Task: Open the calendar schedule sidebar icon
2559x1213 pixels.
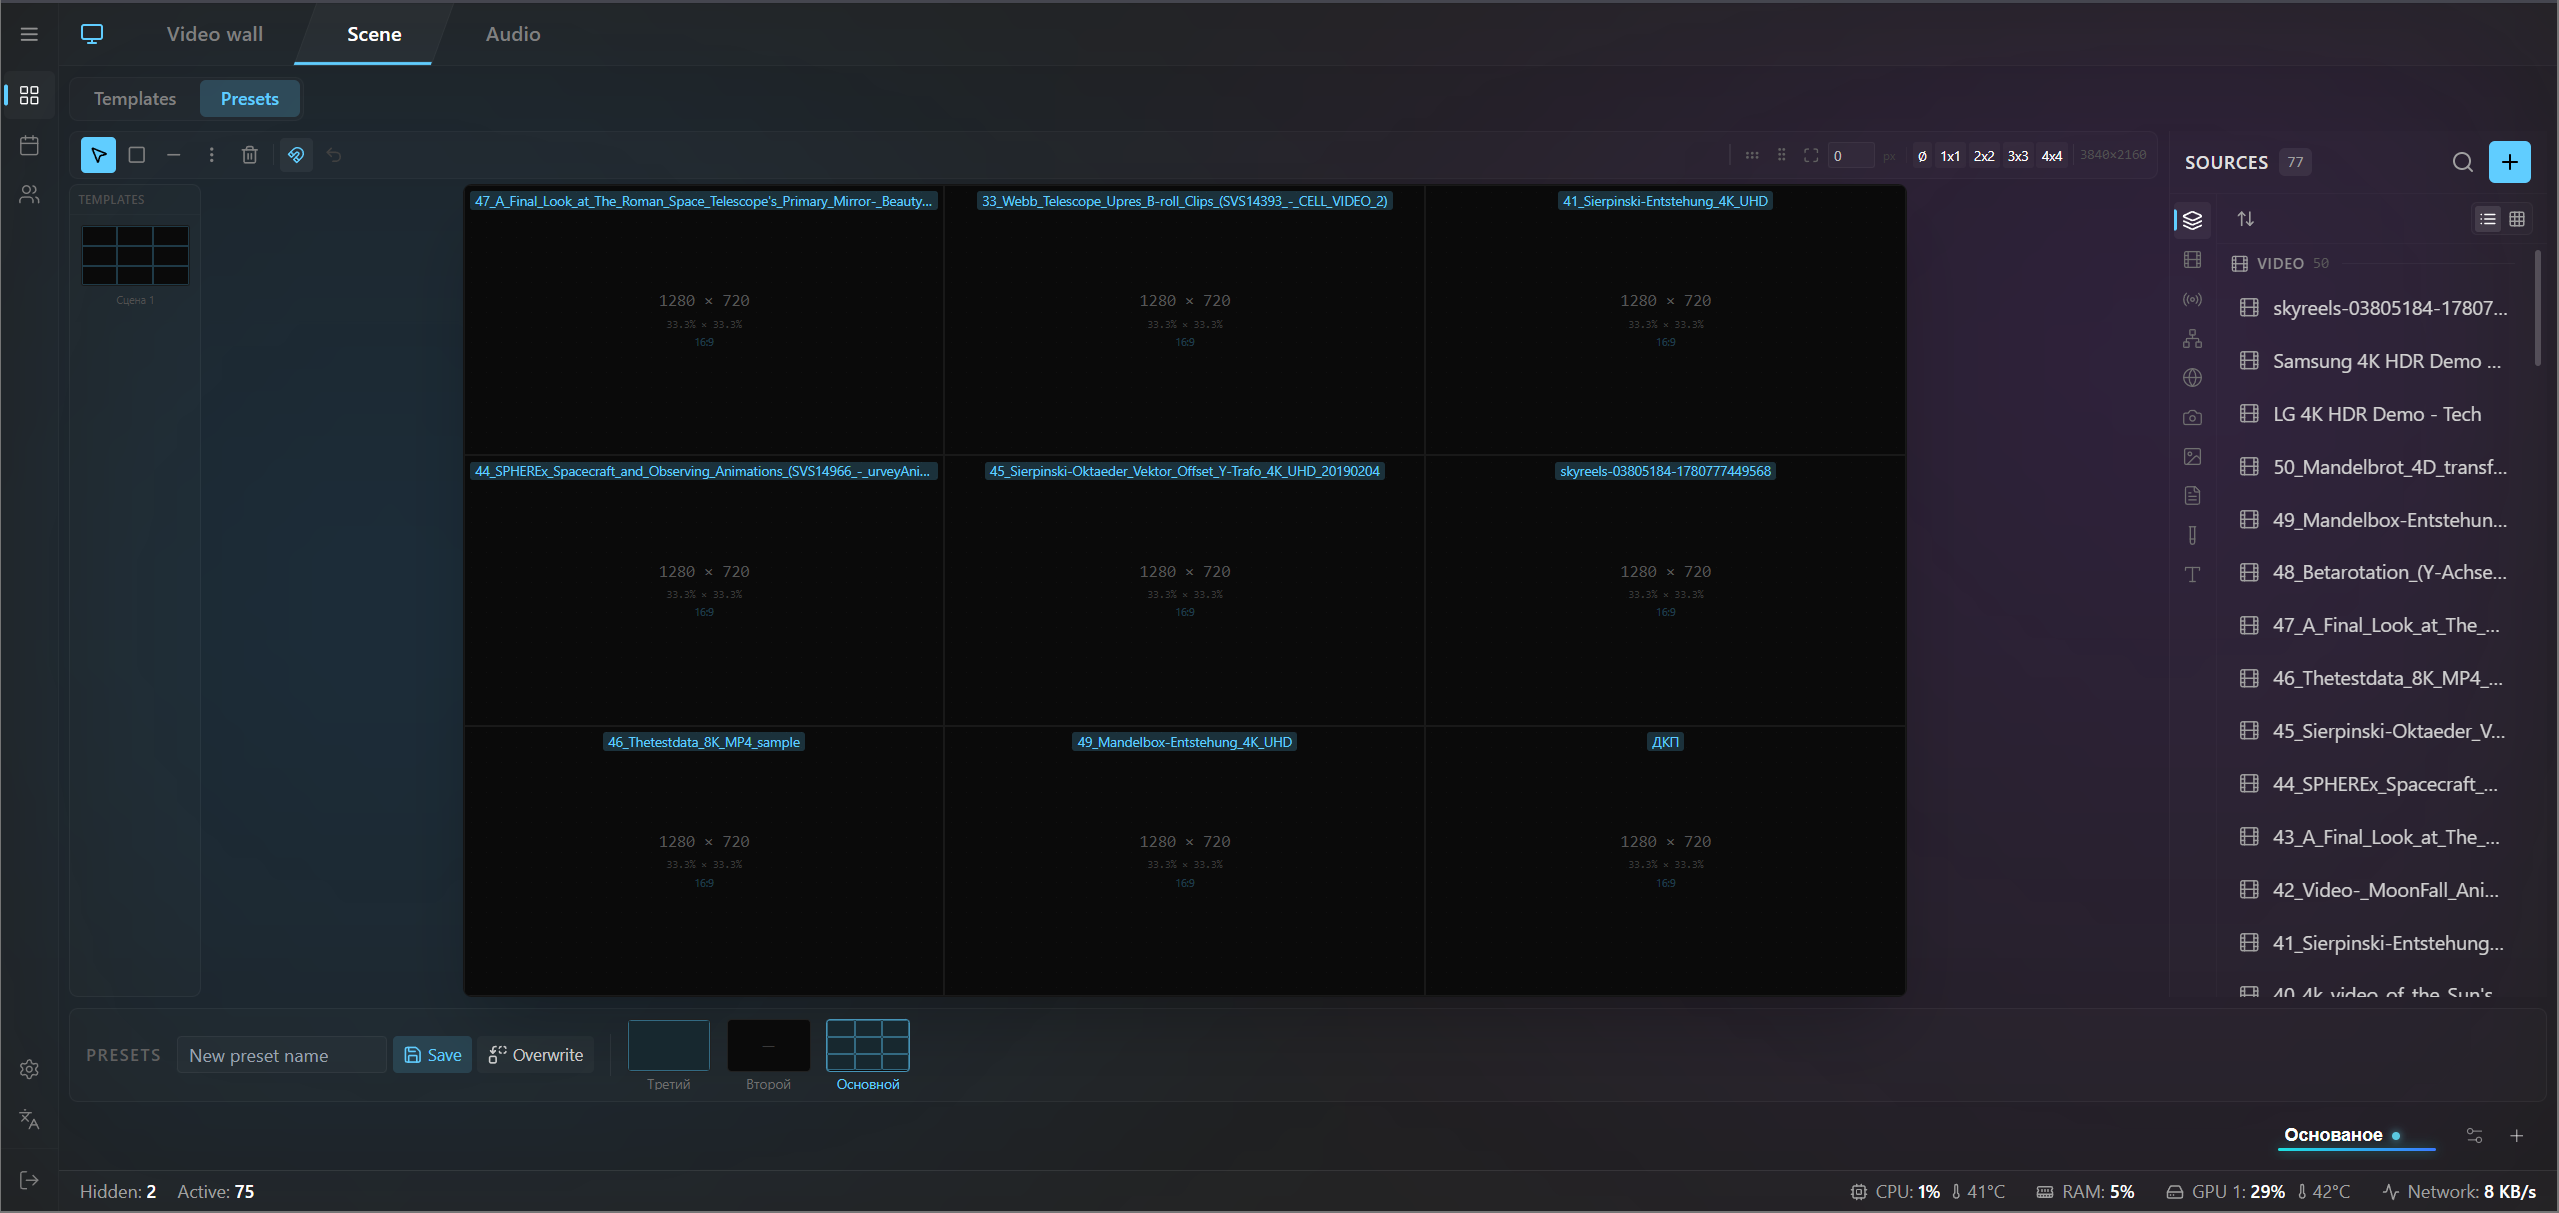Action: [29, 145]
